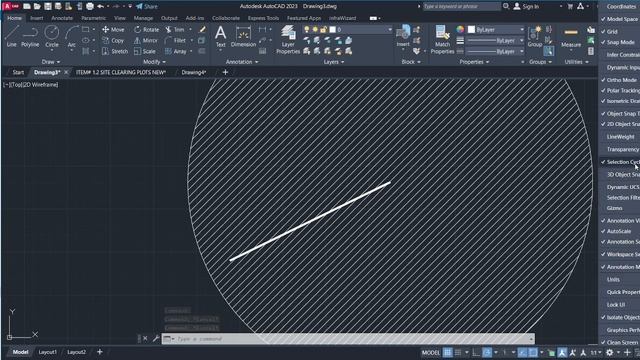Open the View ribbon tab
This screenshot has height=360, width=640.
[x=120, y=18]
